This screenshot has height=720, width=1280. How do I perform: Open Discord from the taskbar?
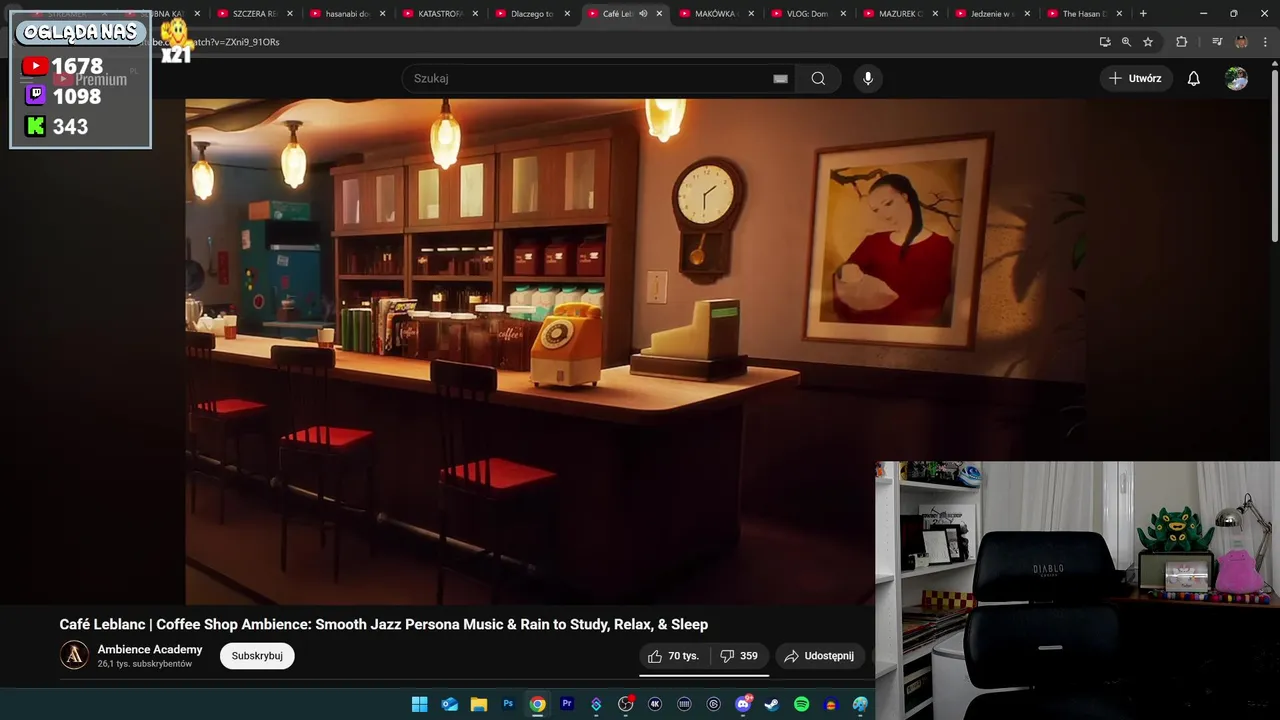(743, 704)
